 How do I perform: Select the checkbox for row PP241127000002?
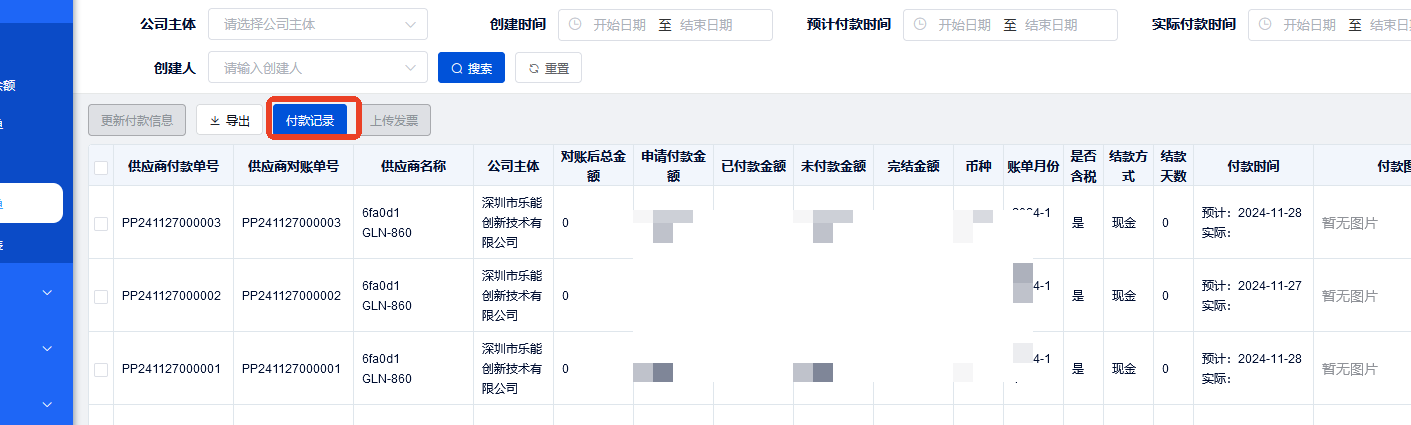101,296
